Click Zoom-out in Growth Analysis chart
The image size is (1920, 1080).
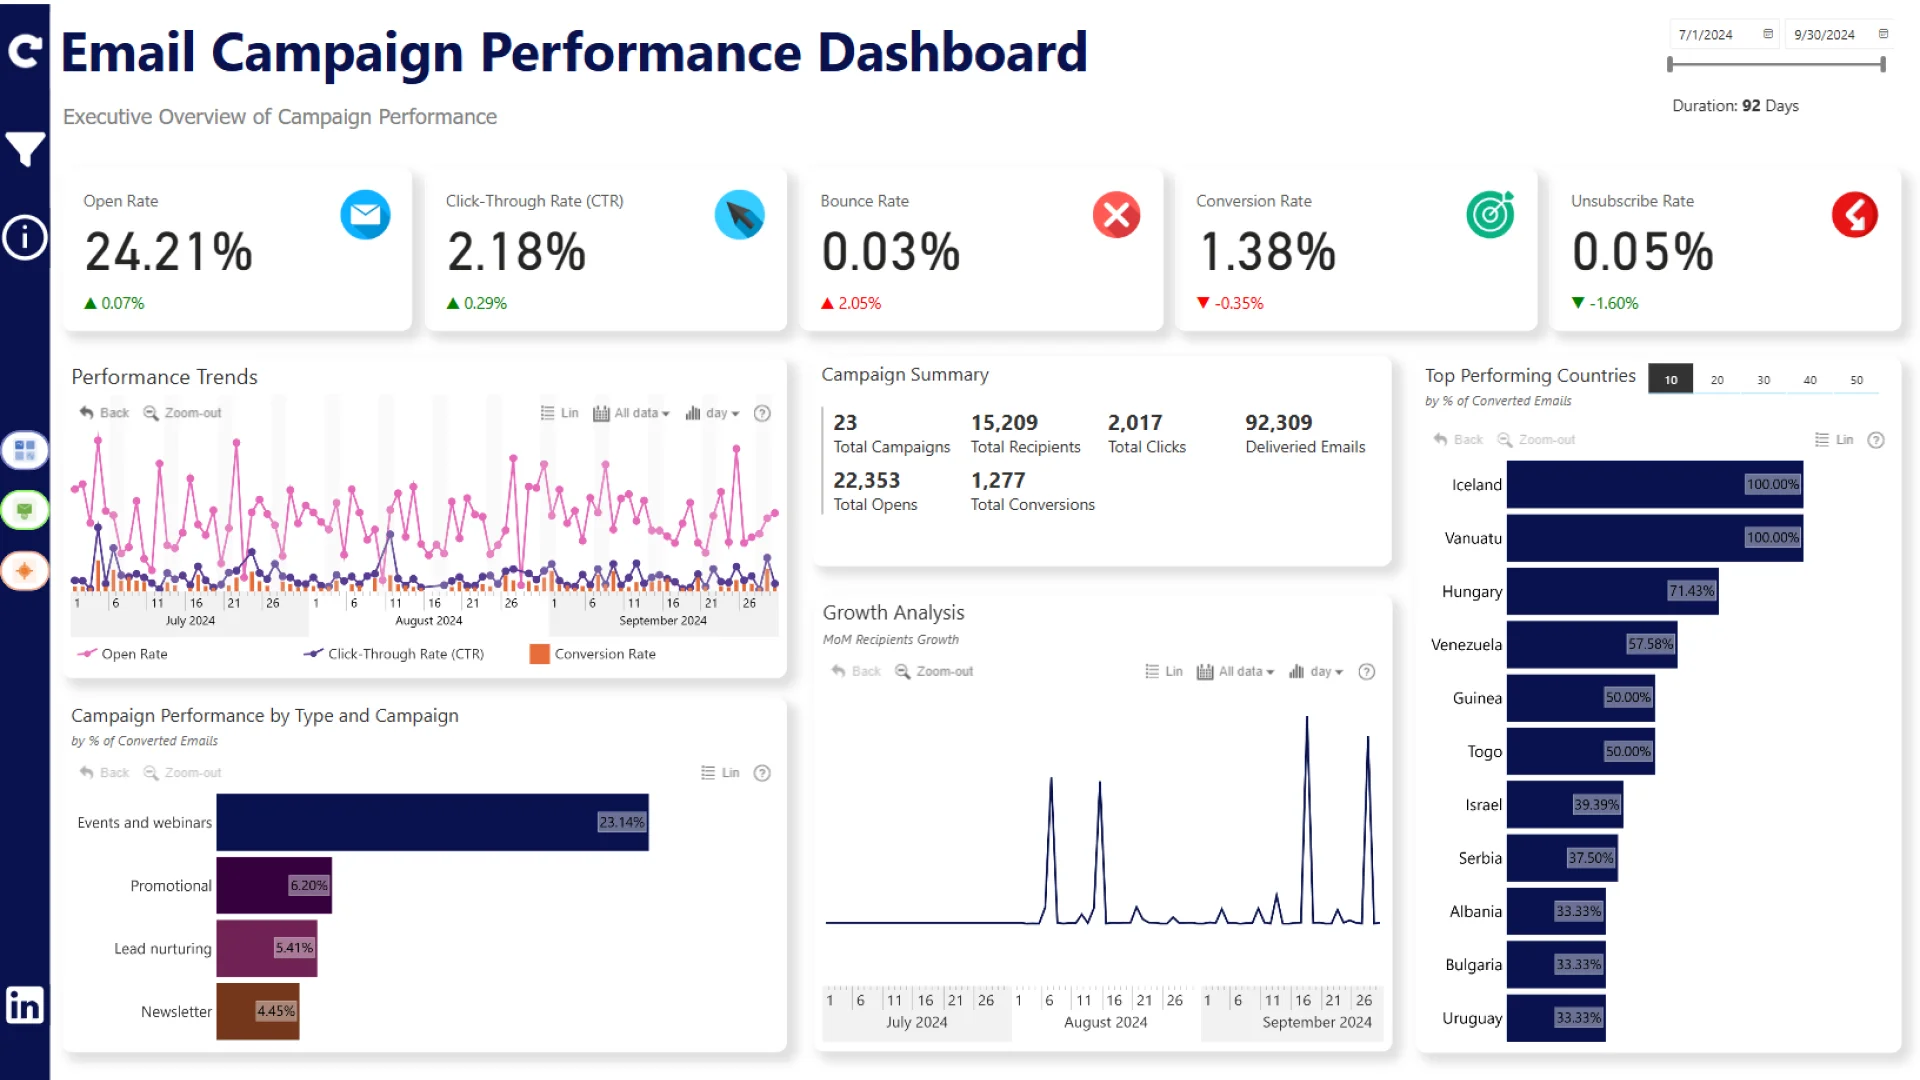click(934, 672)
